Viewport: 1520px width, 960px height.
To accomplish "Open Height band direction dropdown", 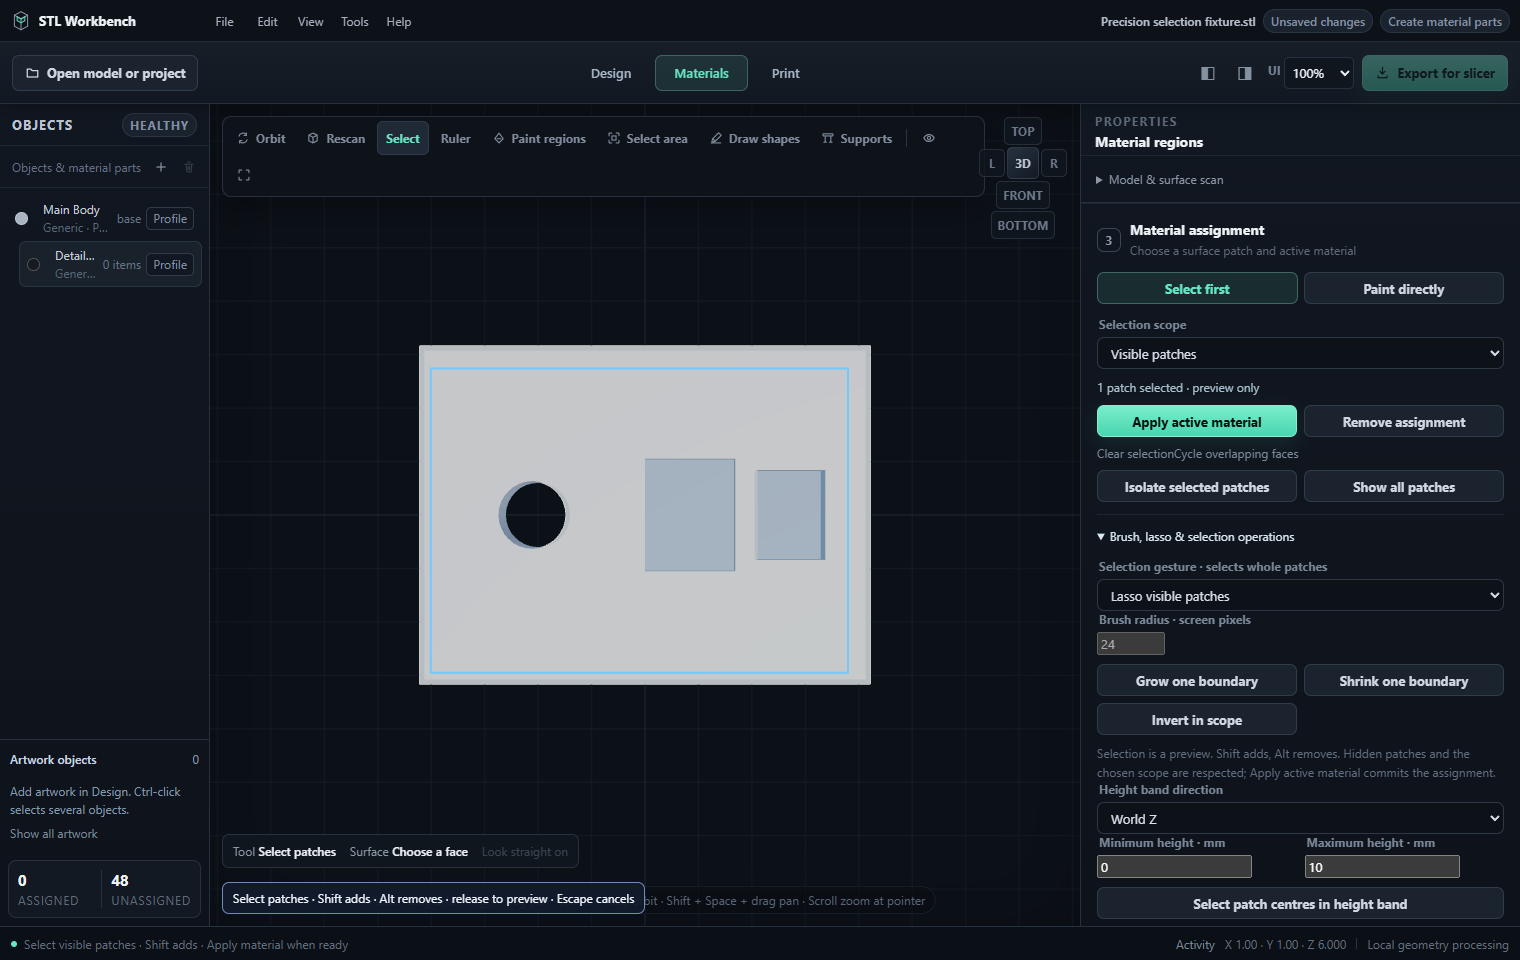I will click(1300, 819).
